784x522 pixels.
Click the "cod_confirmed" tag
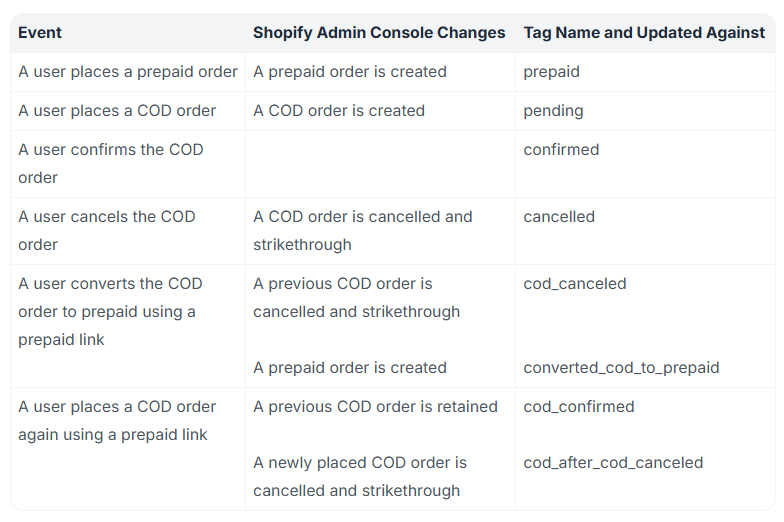578,407
